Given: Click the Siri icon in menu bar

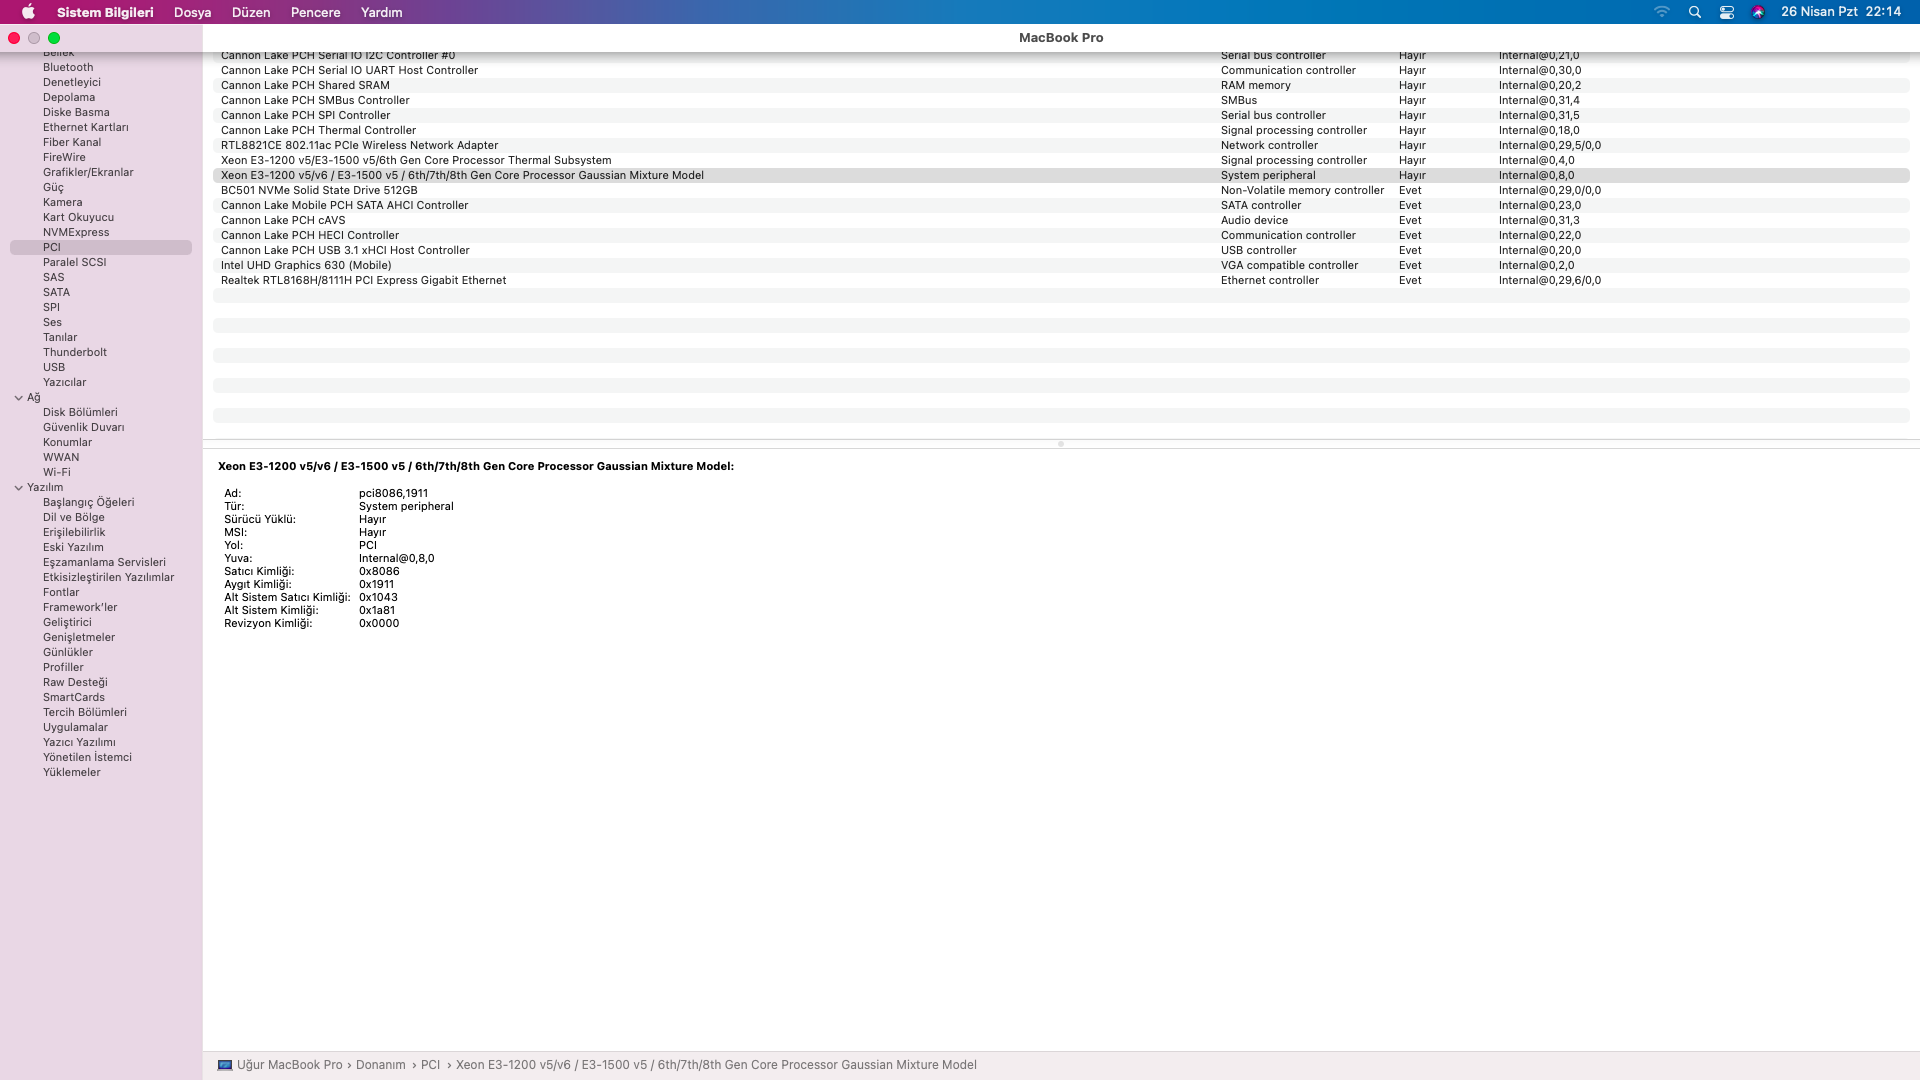Looking at the screenshot, I should [x=1758, y=12].
